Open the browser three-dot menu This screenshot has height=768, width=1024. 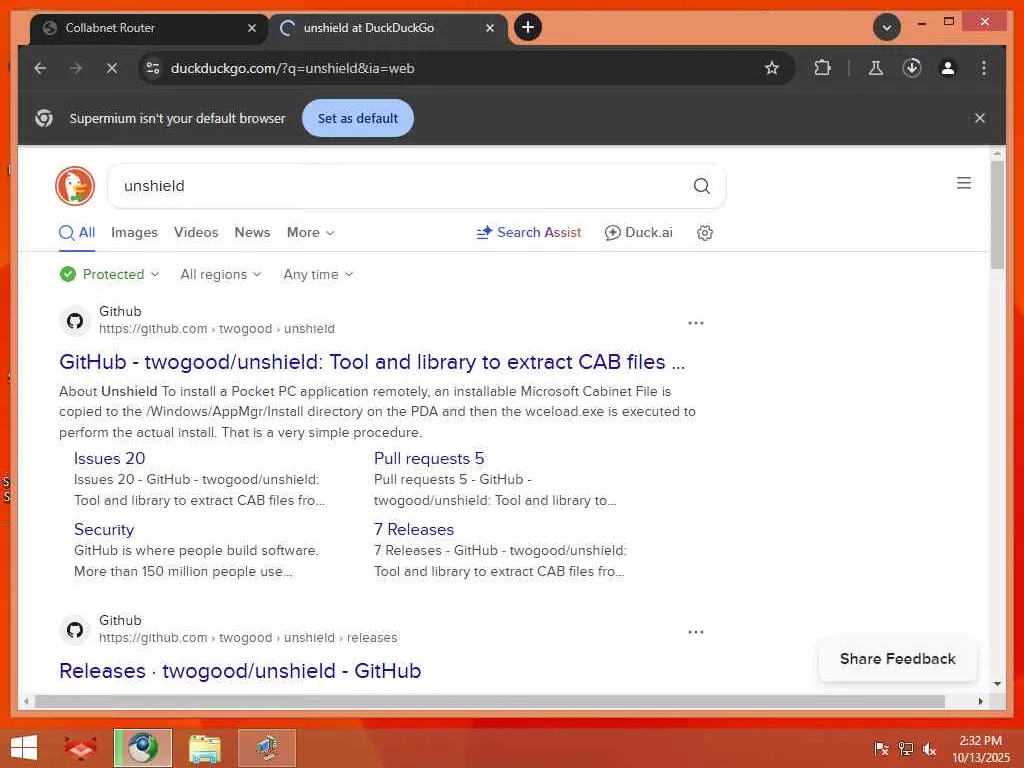[984, 68]
